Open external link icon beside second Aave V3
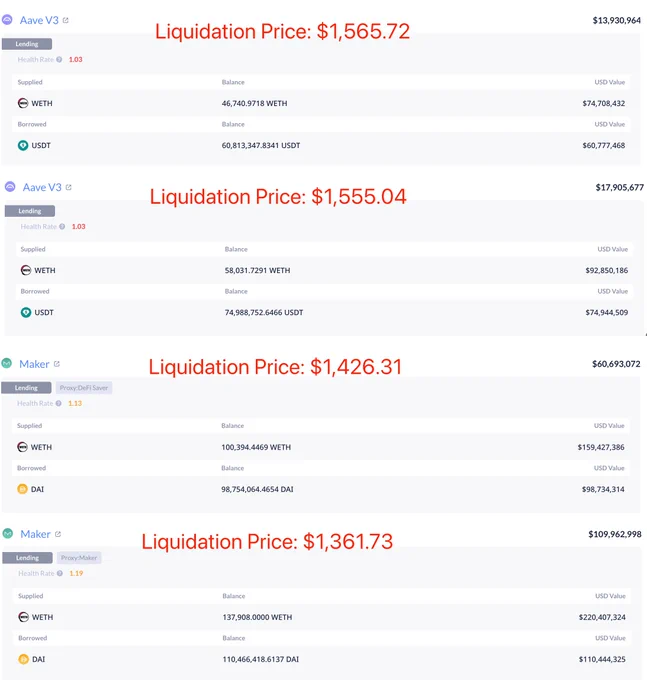The width and height of the screenshot is (647, 680). click(x=69, y=187)
